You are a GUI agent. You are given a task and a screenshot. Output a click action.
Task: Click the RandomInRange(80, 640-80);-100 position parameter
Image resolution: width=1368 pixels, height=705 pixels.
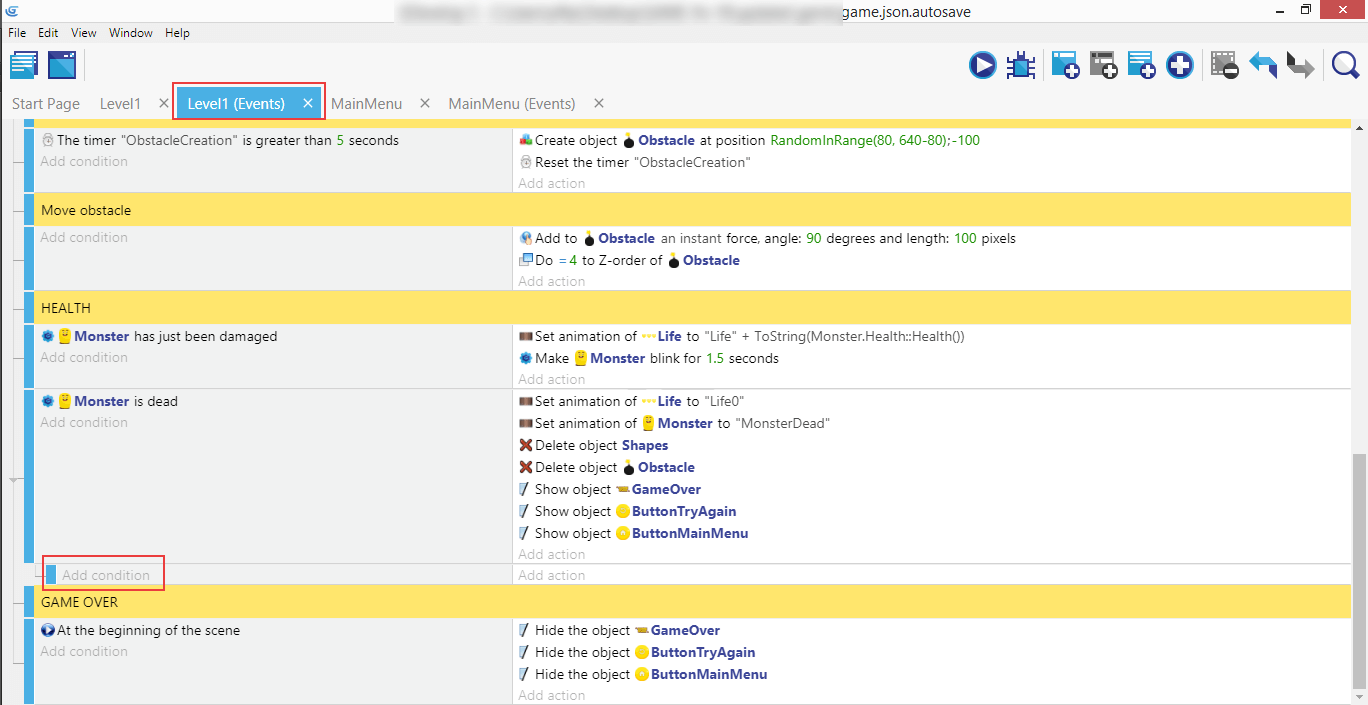(875, 141)
